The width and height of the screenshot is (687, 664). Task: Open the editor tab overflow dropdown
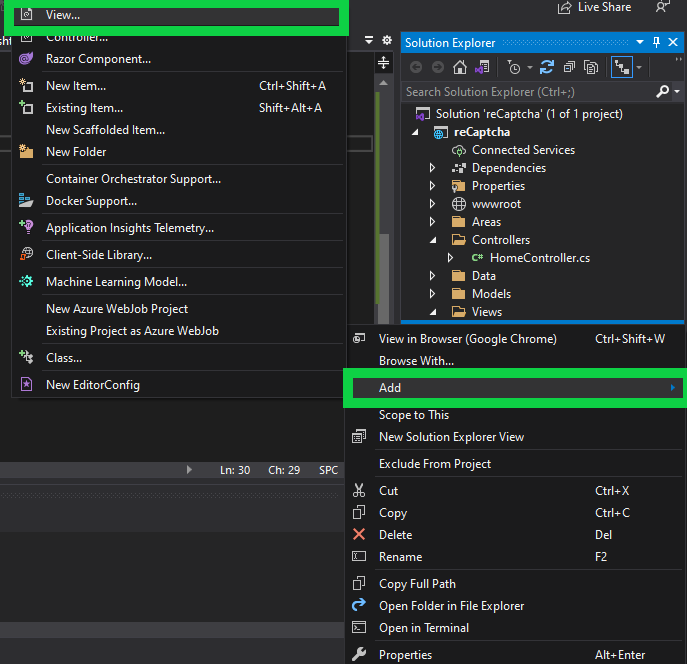click(x=369, y=40)
